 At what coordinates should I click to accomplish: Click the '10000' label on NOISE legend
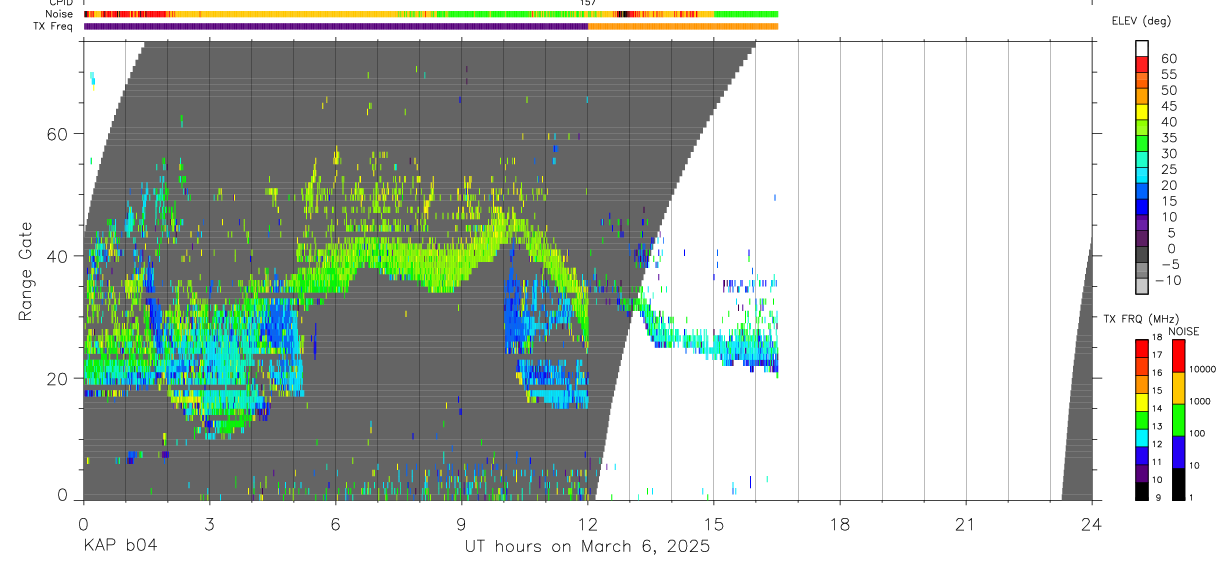1205,370
